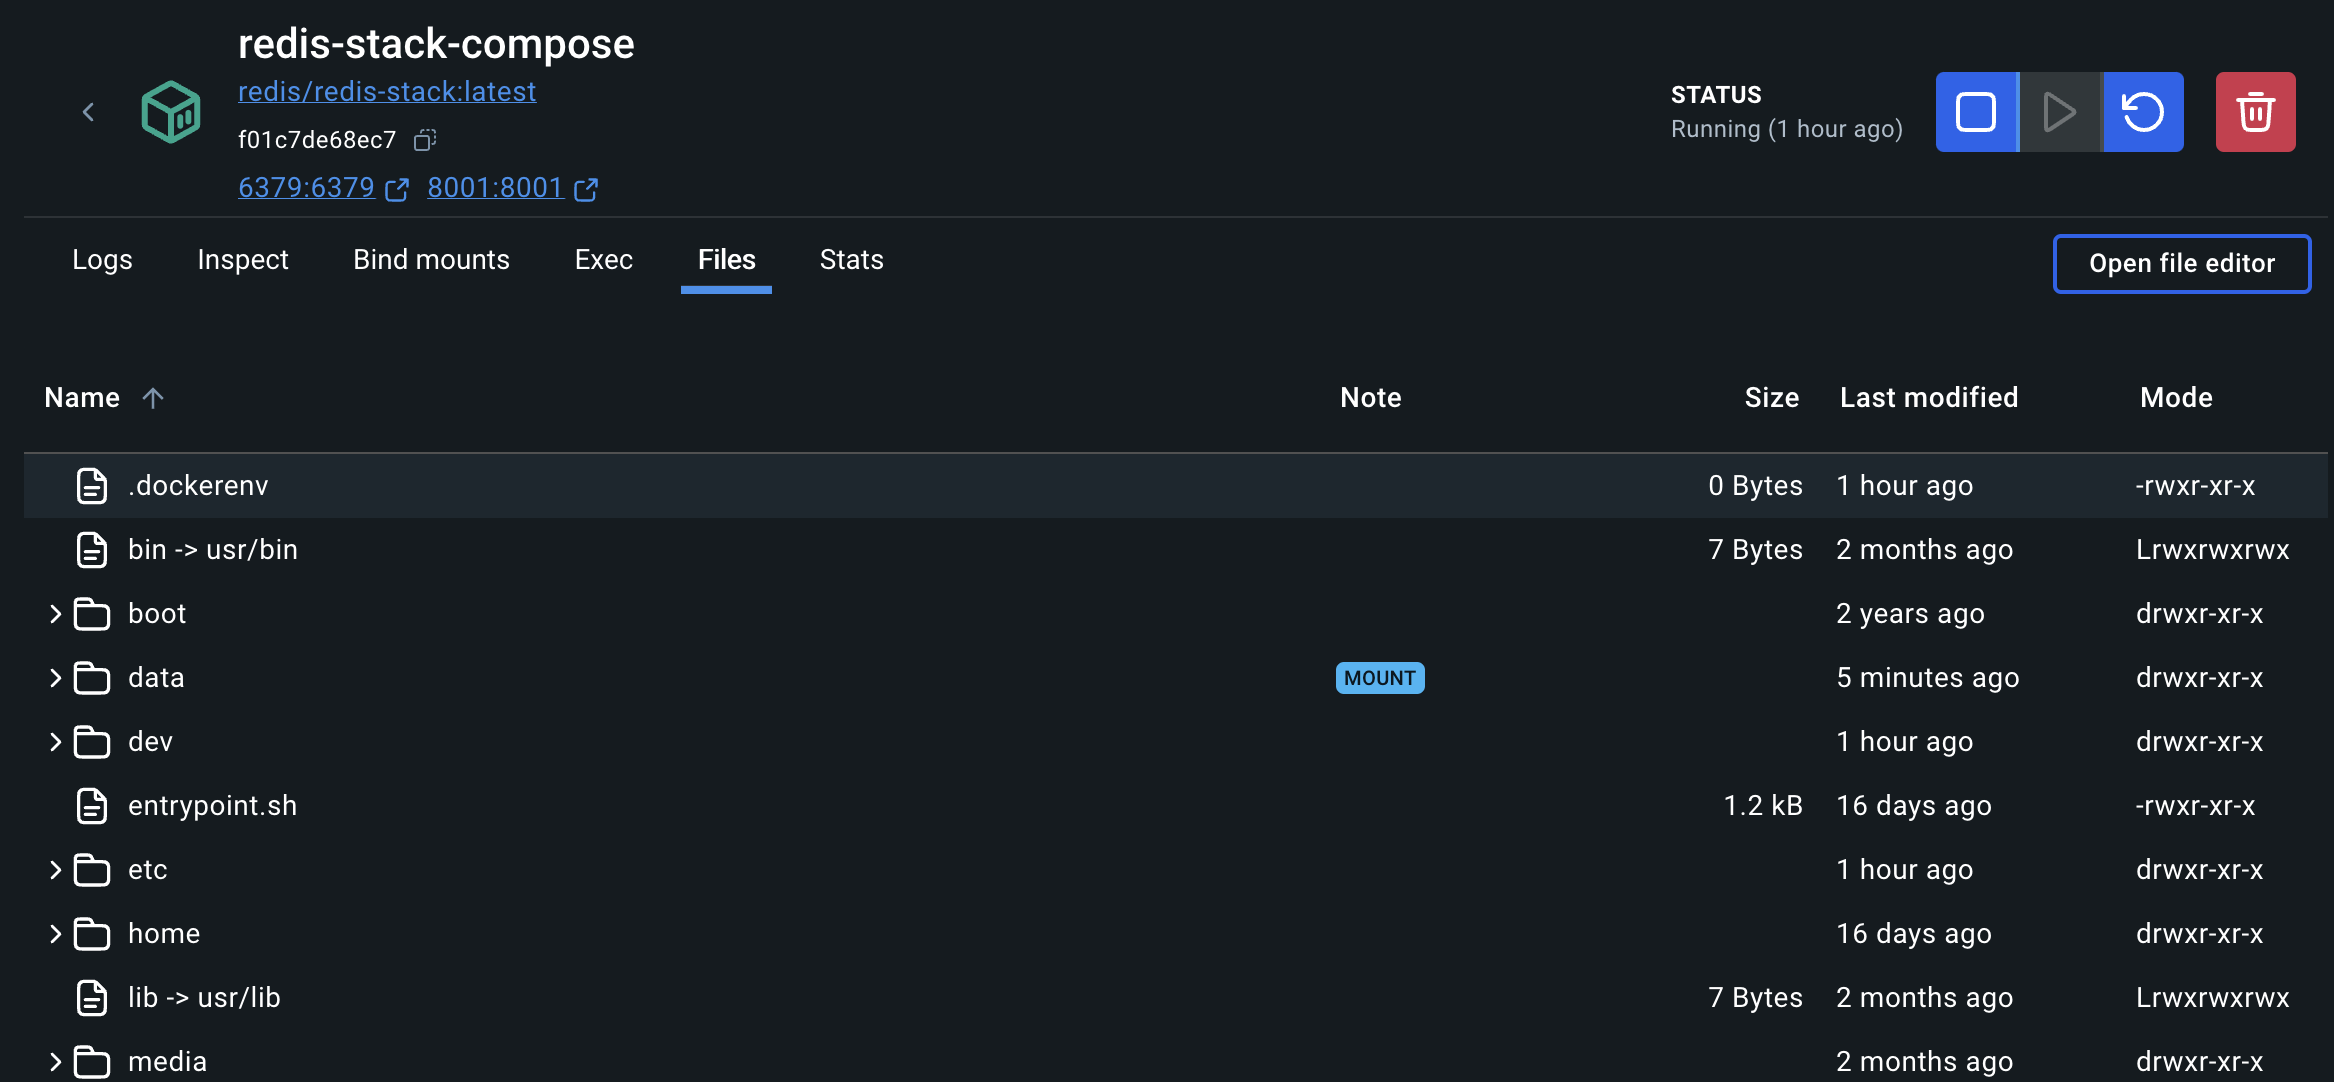
Task: Open the Stats tab
Action: click(x=851, y=260)
